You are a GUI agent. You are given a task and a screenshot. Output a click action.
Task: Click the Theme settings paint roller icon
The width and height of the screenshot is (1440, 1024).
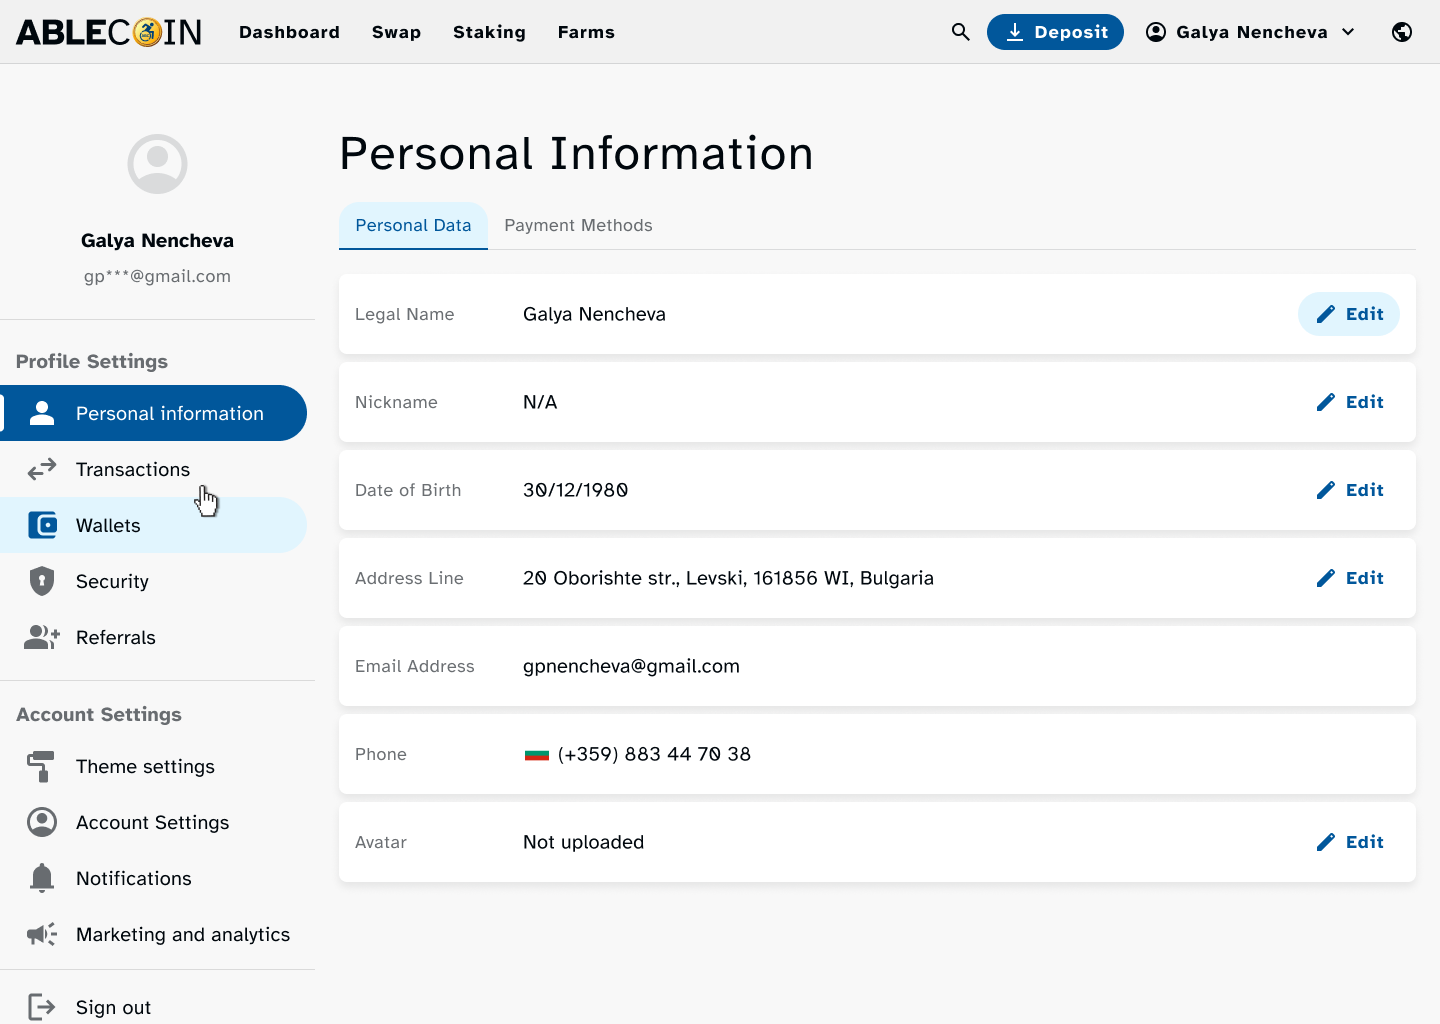42,766
